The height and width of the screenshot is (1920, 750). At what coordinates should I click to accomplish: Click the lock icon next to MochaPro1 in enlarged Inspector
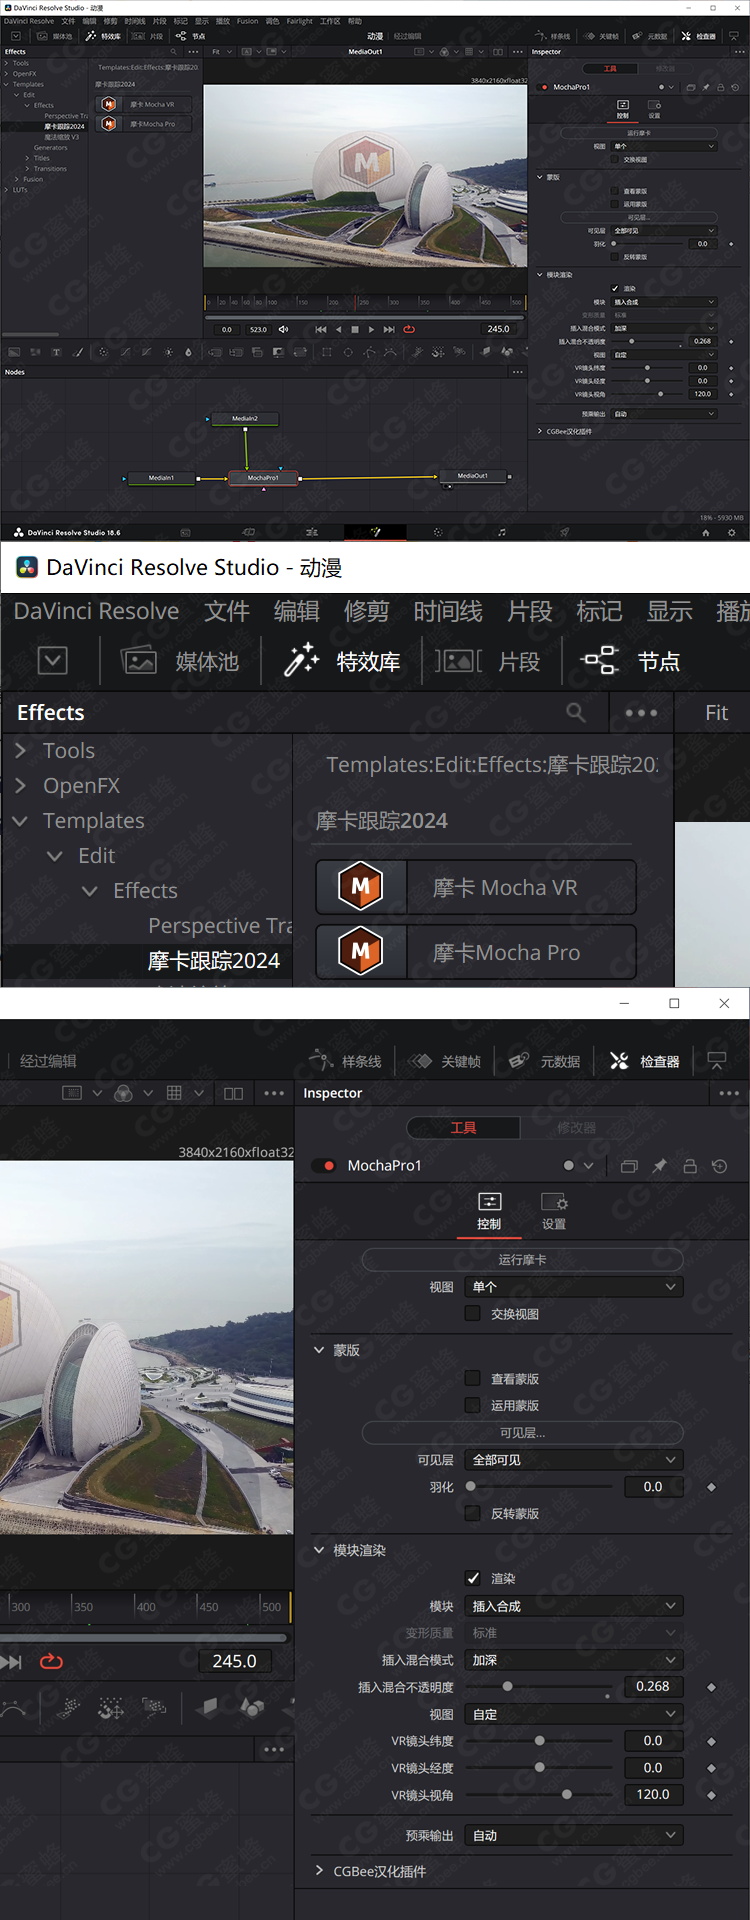point(689,1166)
